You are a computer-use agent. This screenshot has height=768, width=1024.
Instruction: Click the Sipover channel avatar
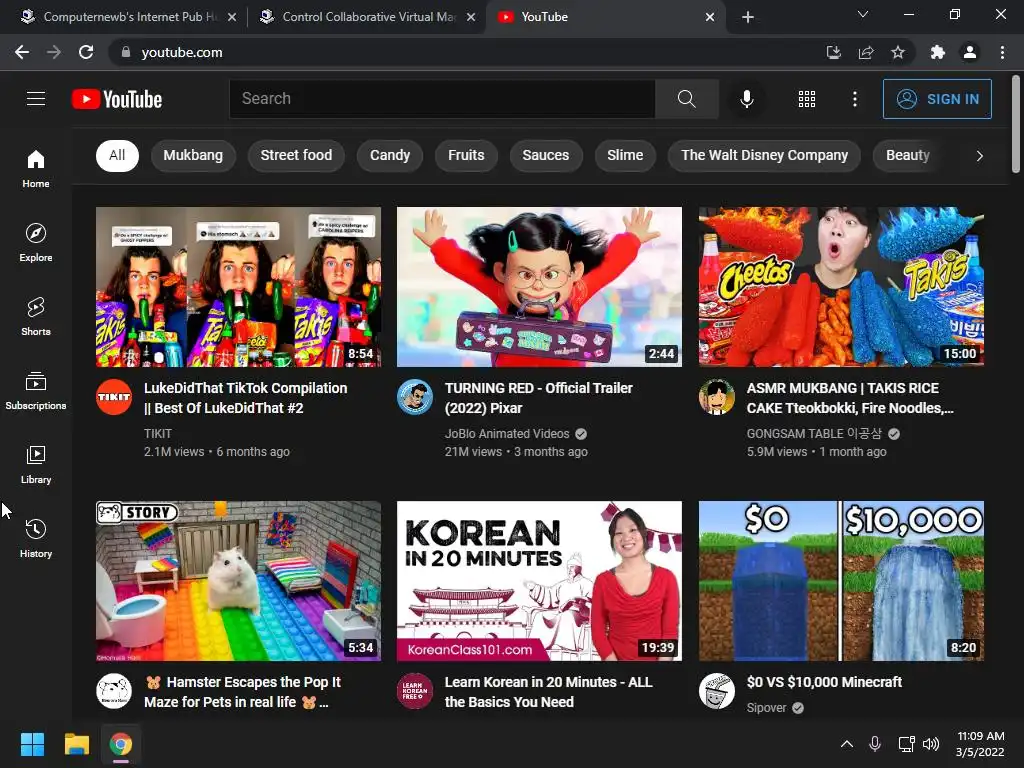[x=716, y=691]
